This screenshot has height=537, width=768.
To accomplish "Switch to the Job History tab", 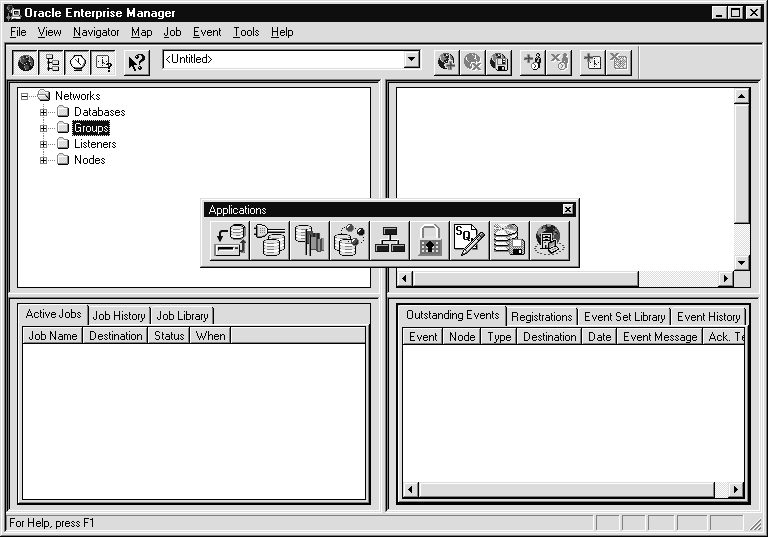I will (x=119, y=316).
